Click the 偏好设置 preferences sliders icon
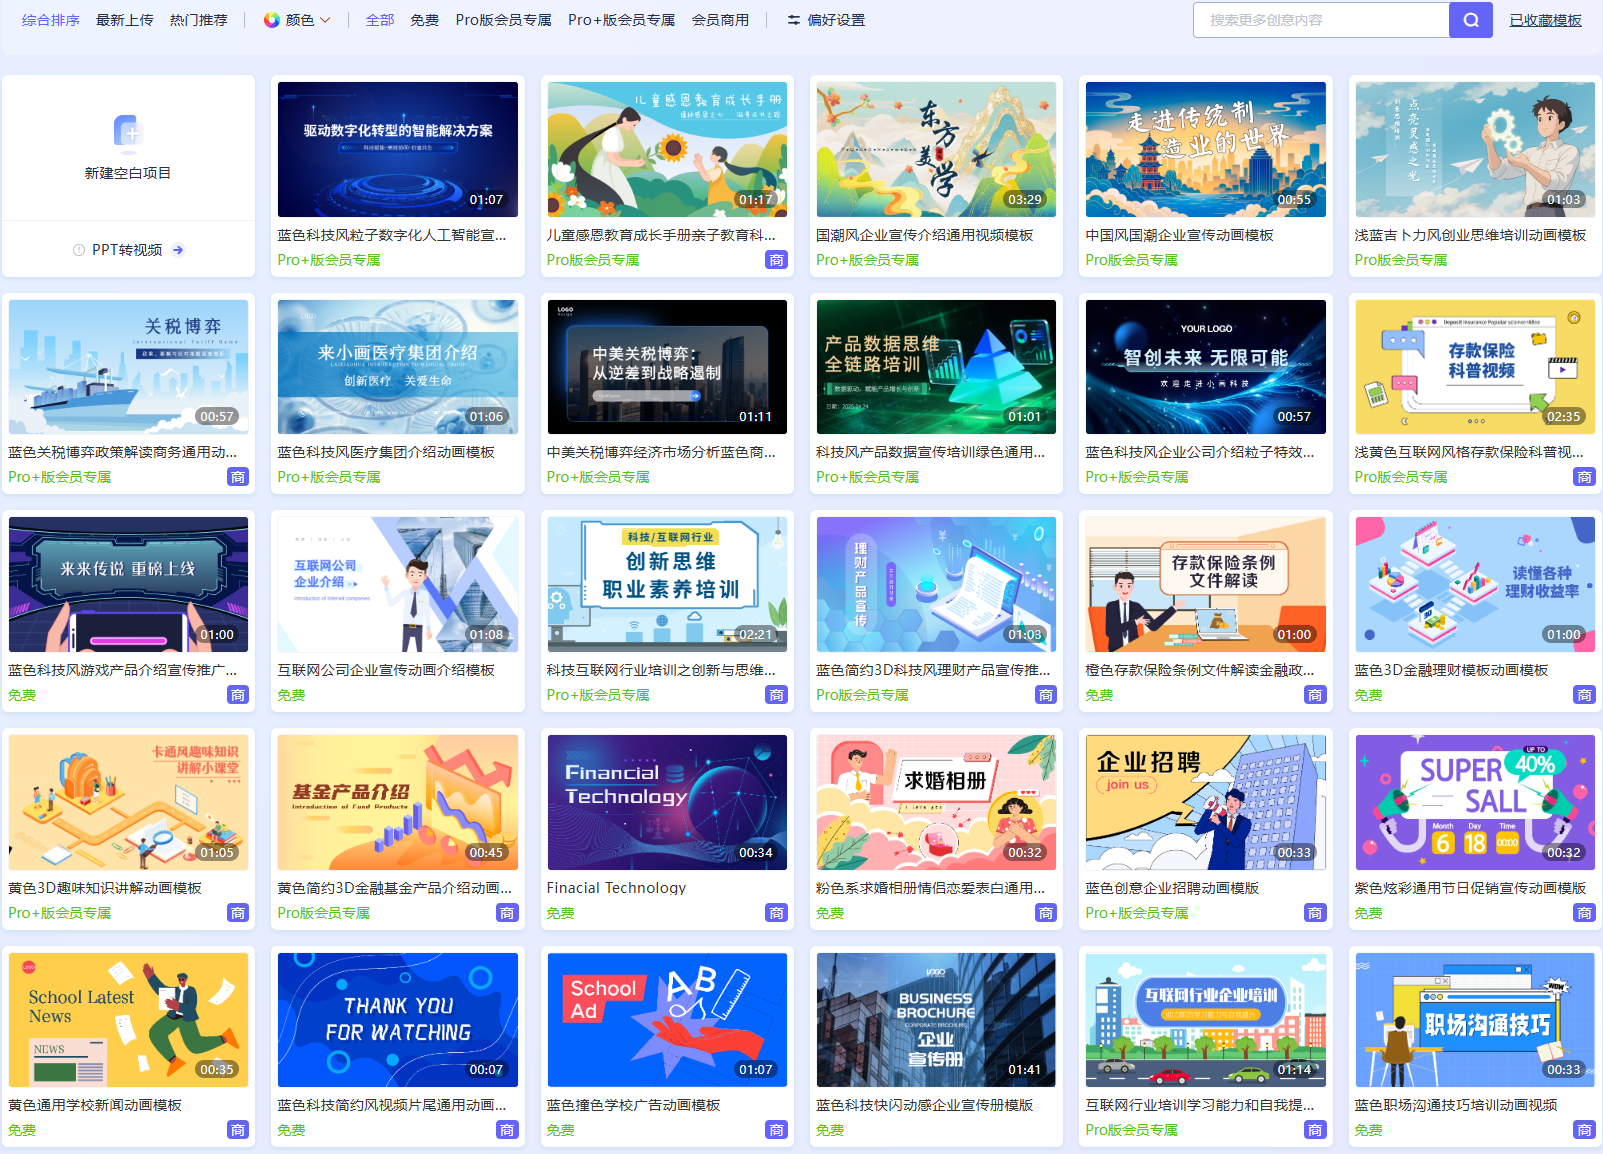1603x1154 pixels. point(794,20)
